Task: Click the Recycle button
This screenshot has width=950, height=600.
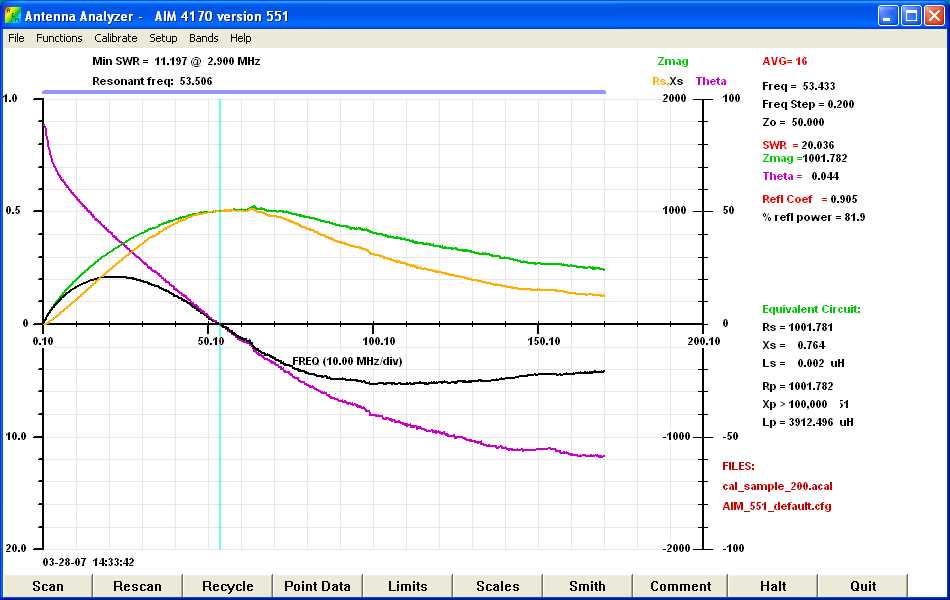Action: pos(228,586)
